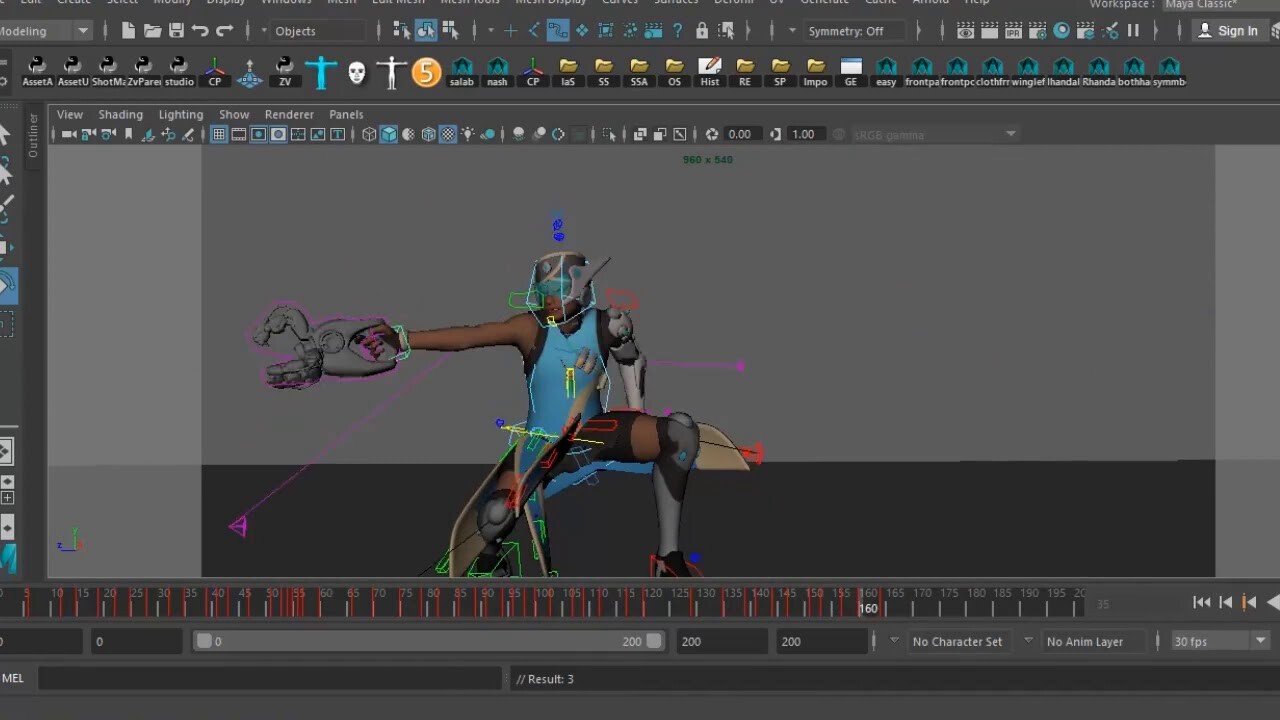Turn on the default lighting bulb icon
Image resolution: width=1280 pixels, height=720 pixels.
468,134
